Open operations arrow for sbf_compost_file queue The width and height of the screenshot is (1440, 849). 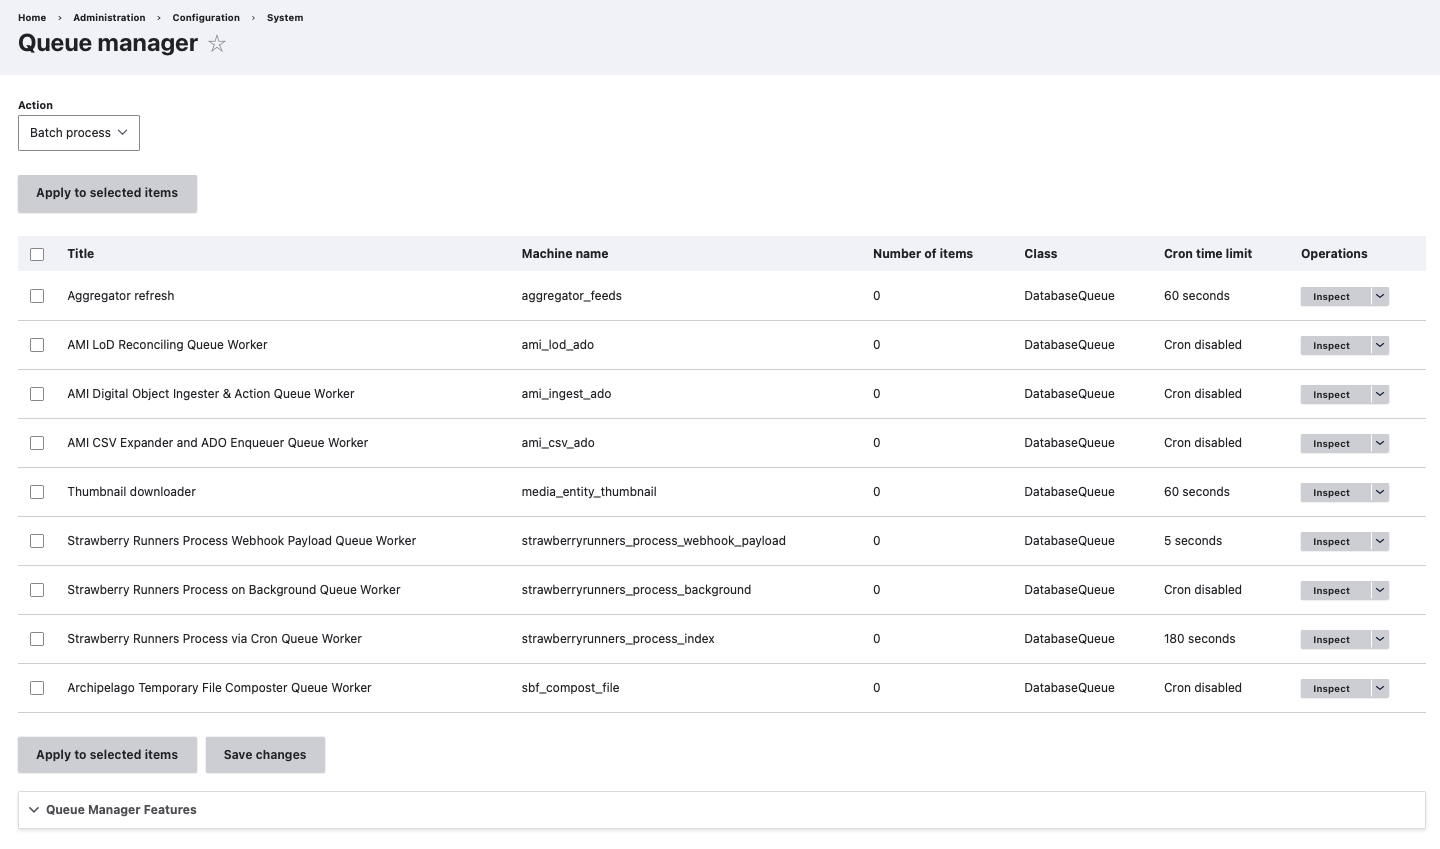coord(1380,688)
